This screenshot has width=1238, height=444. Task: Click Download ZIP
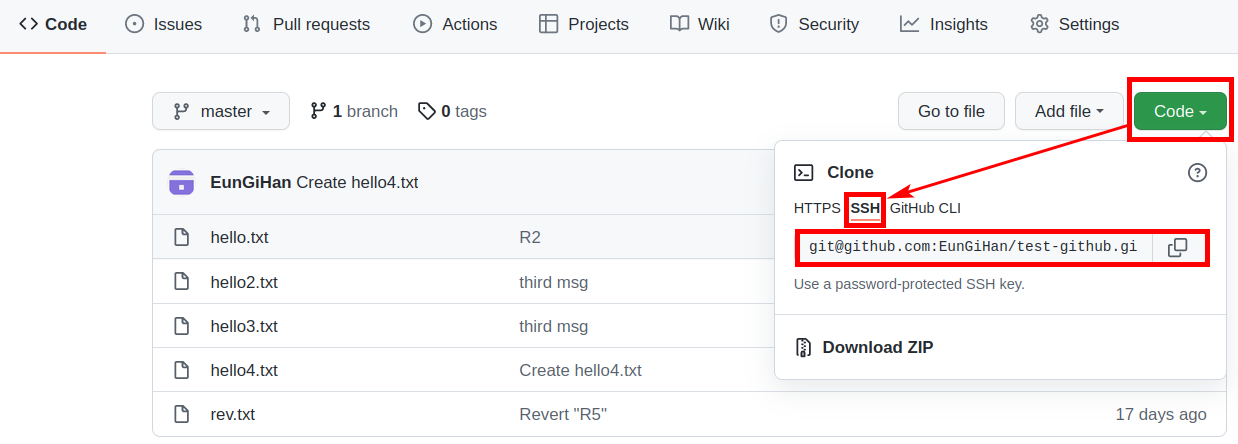877,348
